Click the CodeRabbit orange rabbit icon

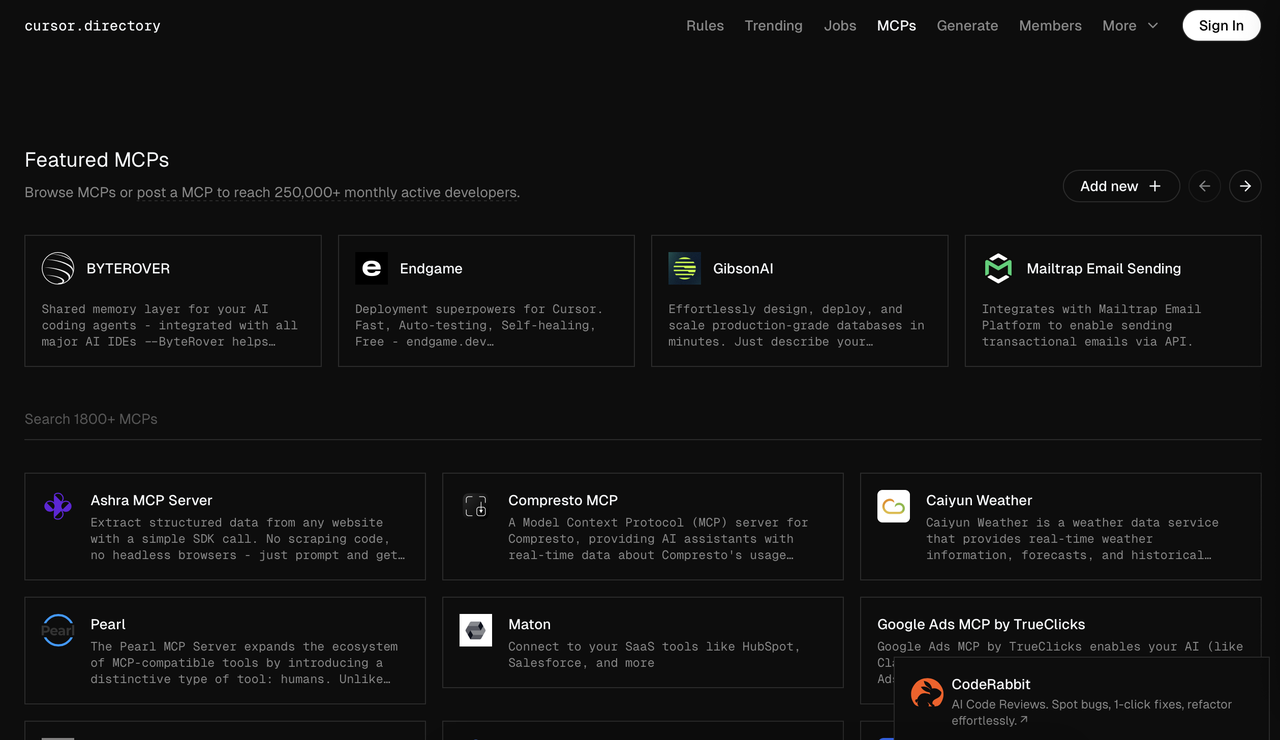coord(927,693)
